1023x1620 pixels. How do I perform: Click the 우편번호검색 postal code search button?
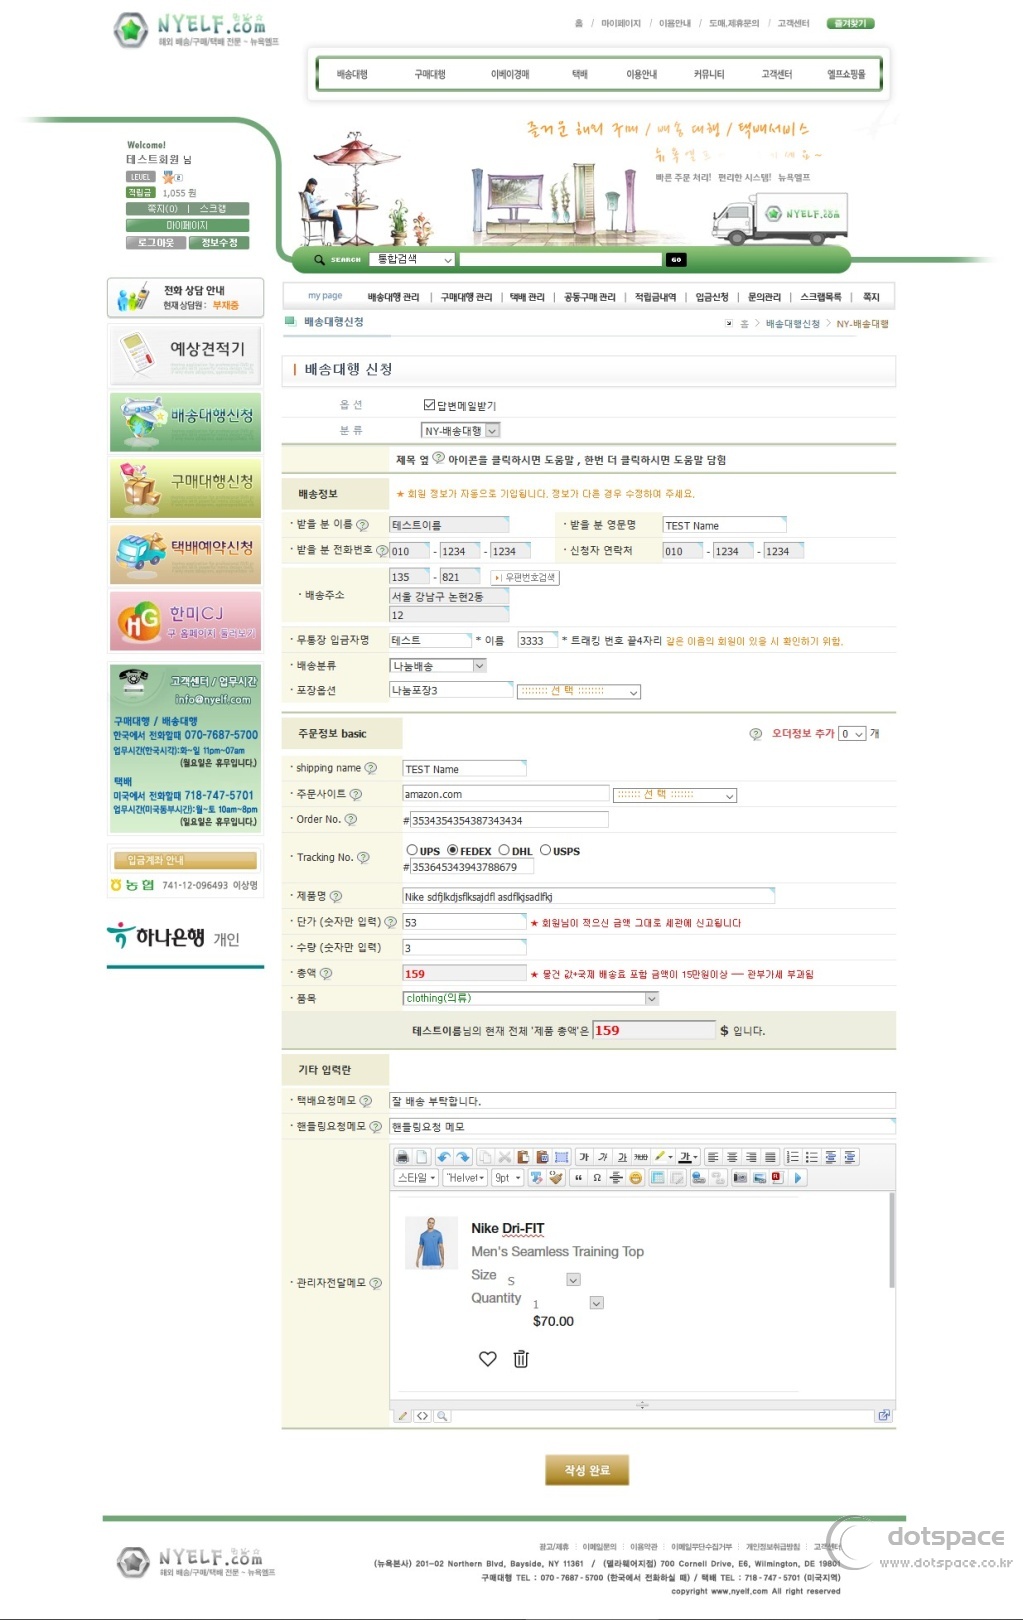tap(525, 577)
